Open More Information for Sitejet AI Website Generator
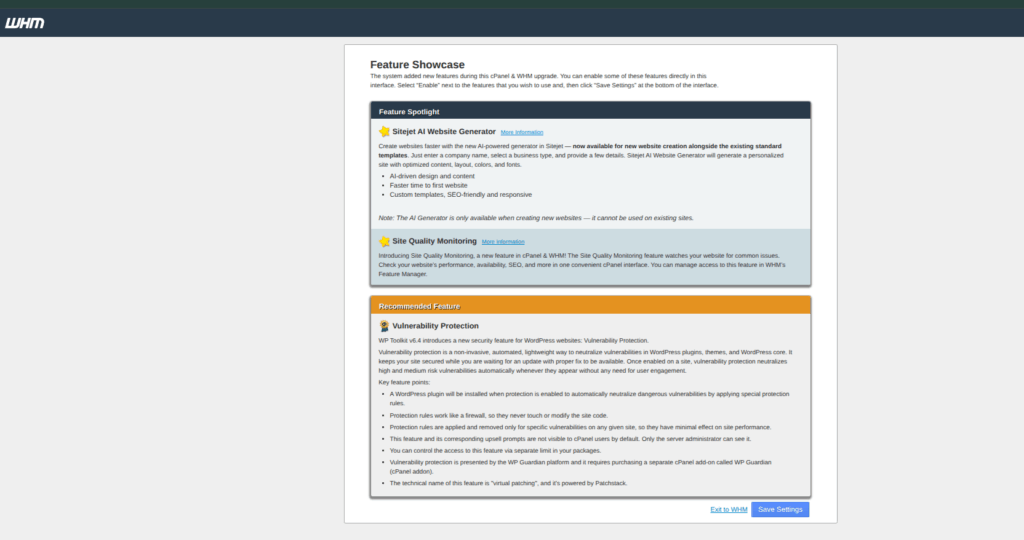Image resolution: width=1024 pixels, height=540 pixels. (x=522, y=132)
